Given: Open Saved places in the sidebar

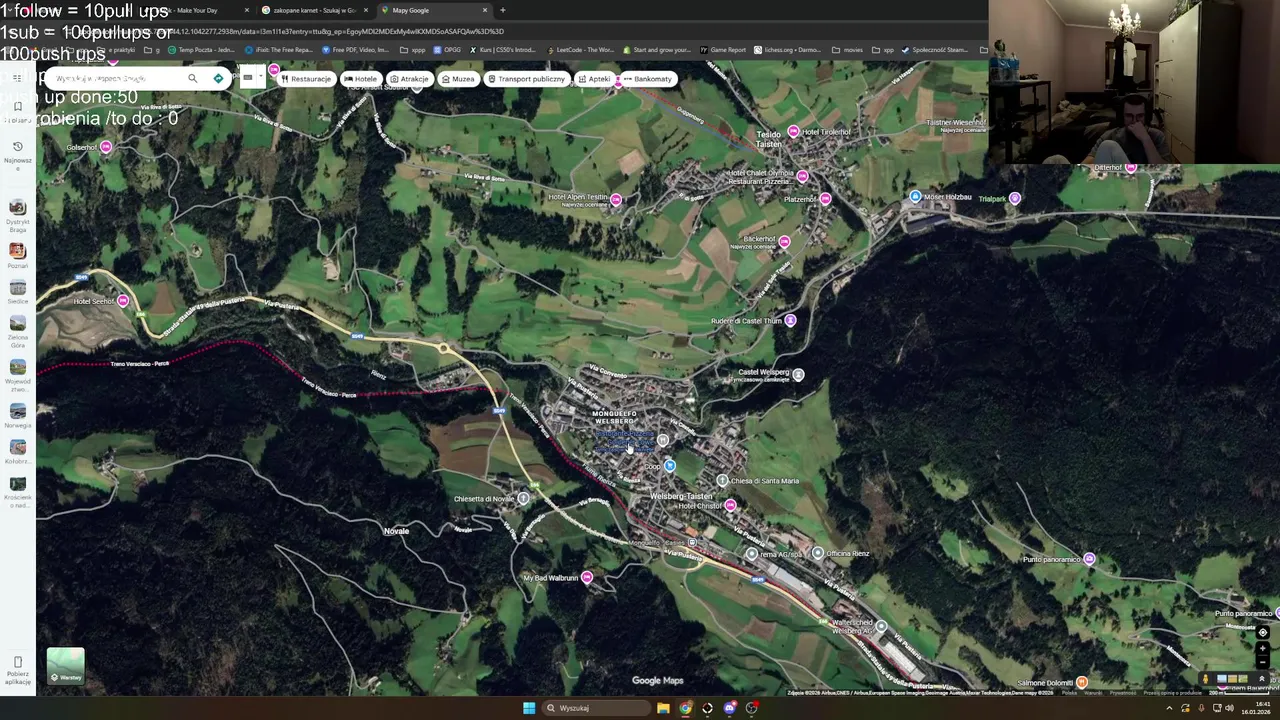Looking at the screenshot, I should (x=17, y=110).
